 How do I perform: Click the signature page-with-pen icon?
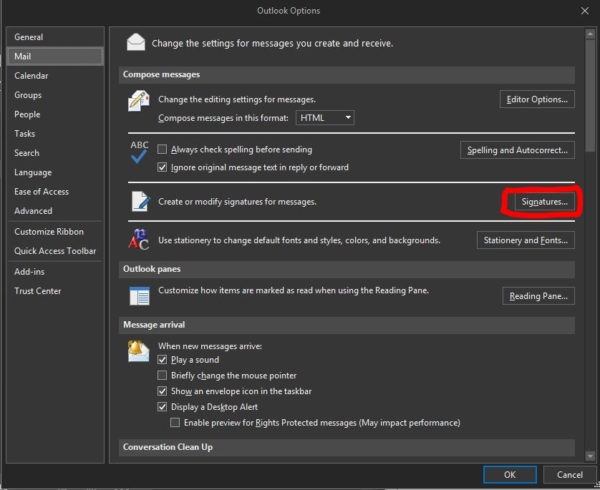[x=140, y=201]
